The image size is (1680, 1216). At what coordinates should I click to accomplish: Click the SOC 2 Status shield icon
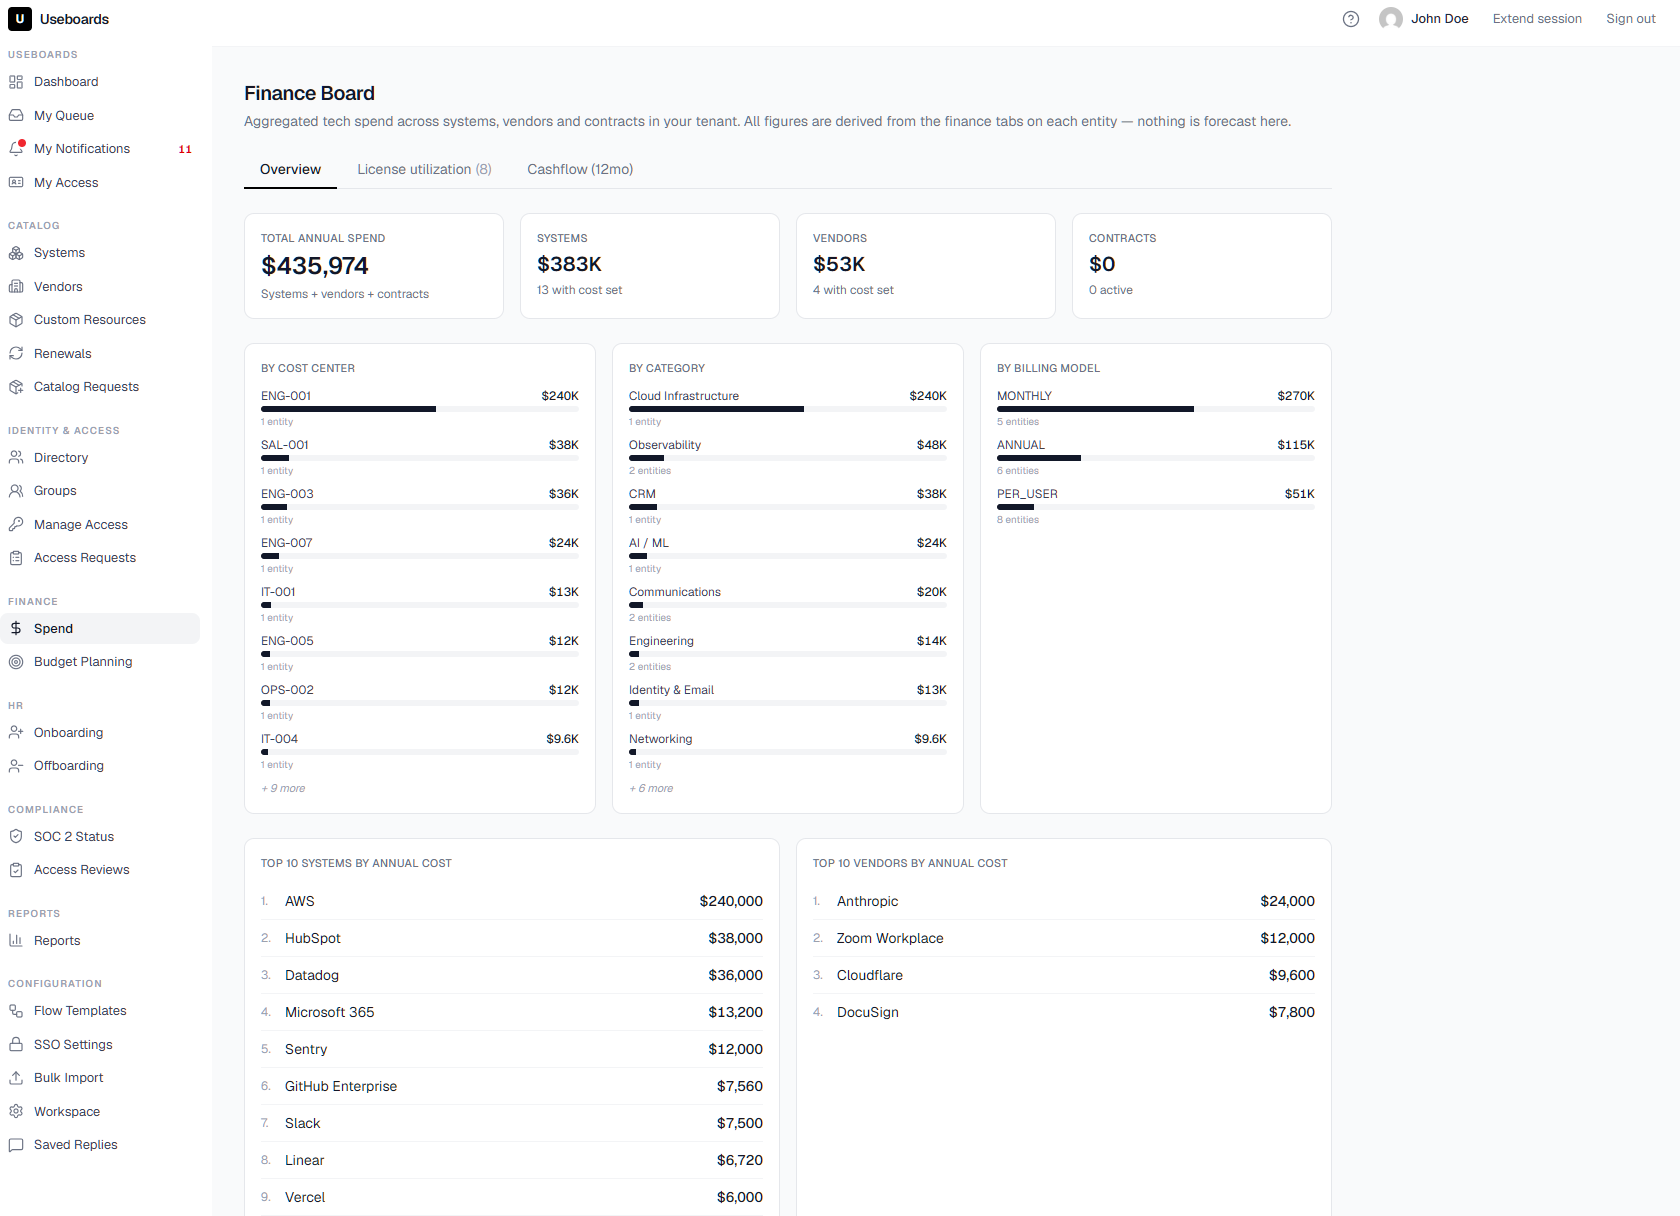point(16,837)
